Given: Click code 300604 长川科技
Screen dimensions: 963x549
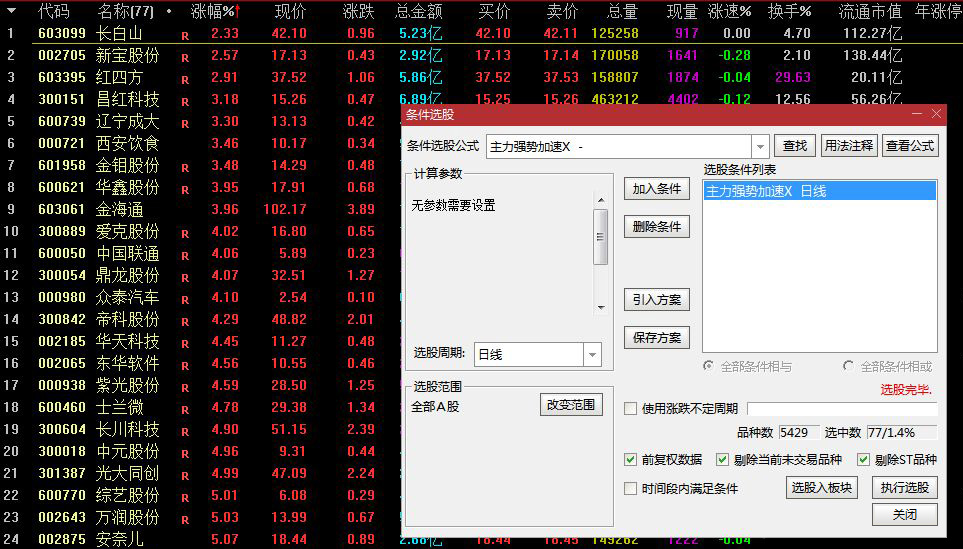Looking at the screenshot, I should coord(62,429).
